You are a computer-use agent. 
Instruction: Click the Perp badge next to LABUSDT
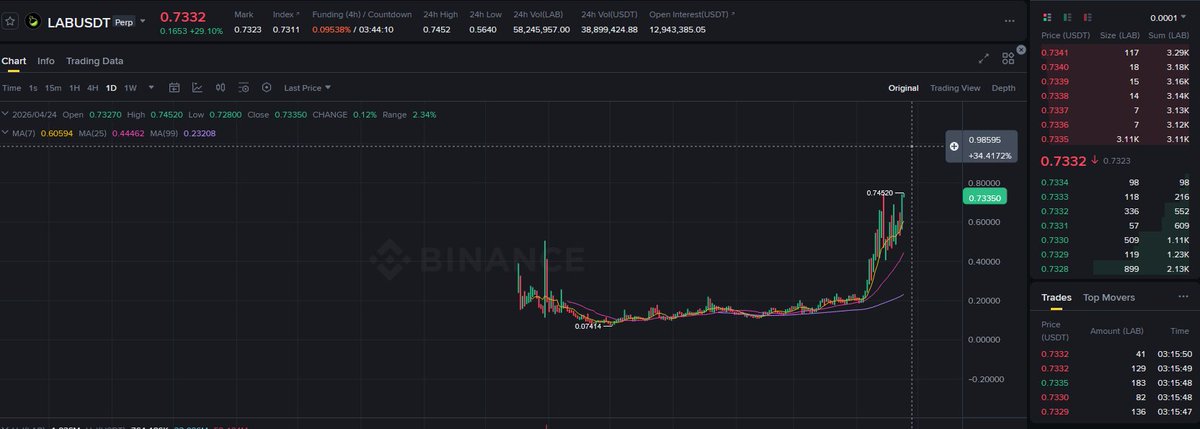[123, 20]
